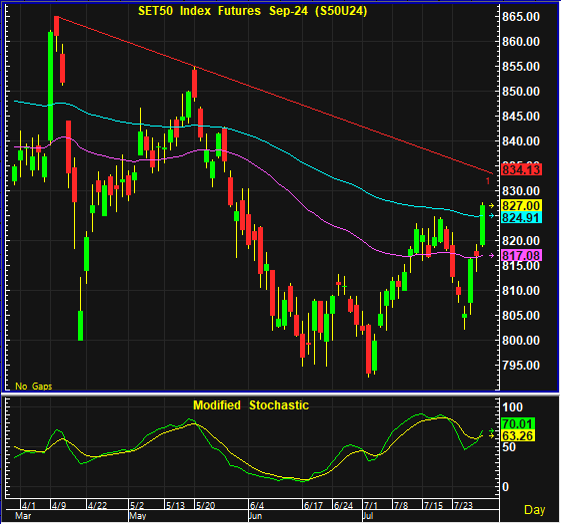Viewport: 561px width, 524px height.
Task: Click the red 834.13 trendline price label
Action: click(x=522, y=169)
